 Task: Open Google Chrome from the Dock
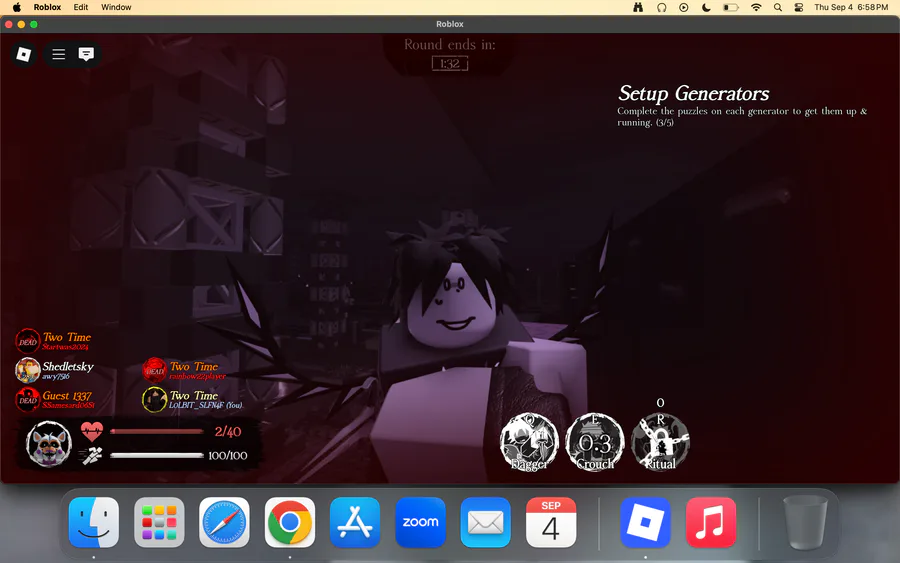click(290, 522)
